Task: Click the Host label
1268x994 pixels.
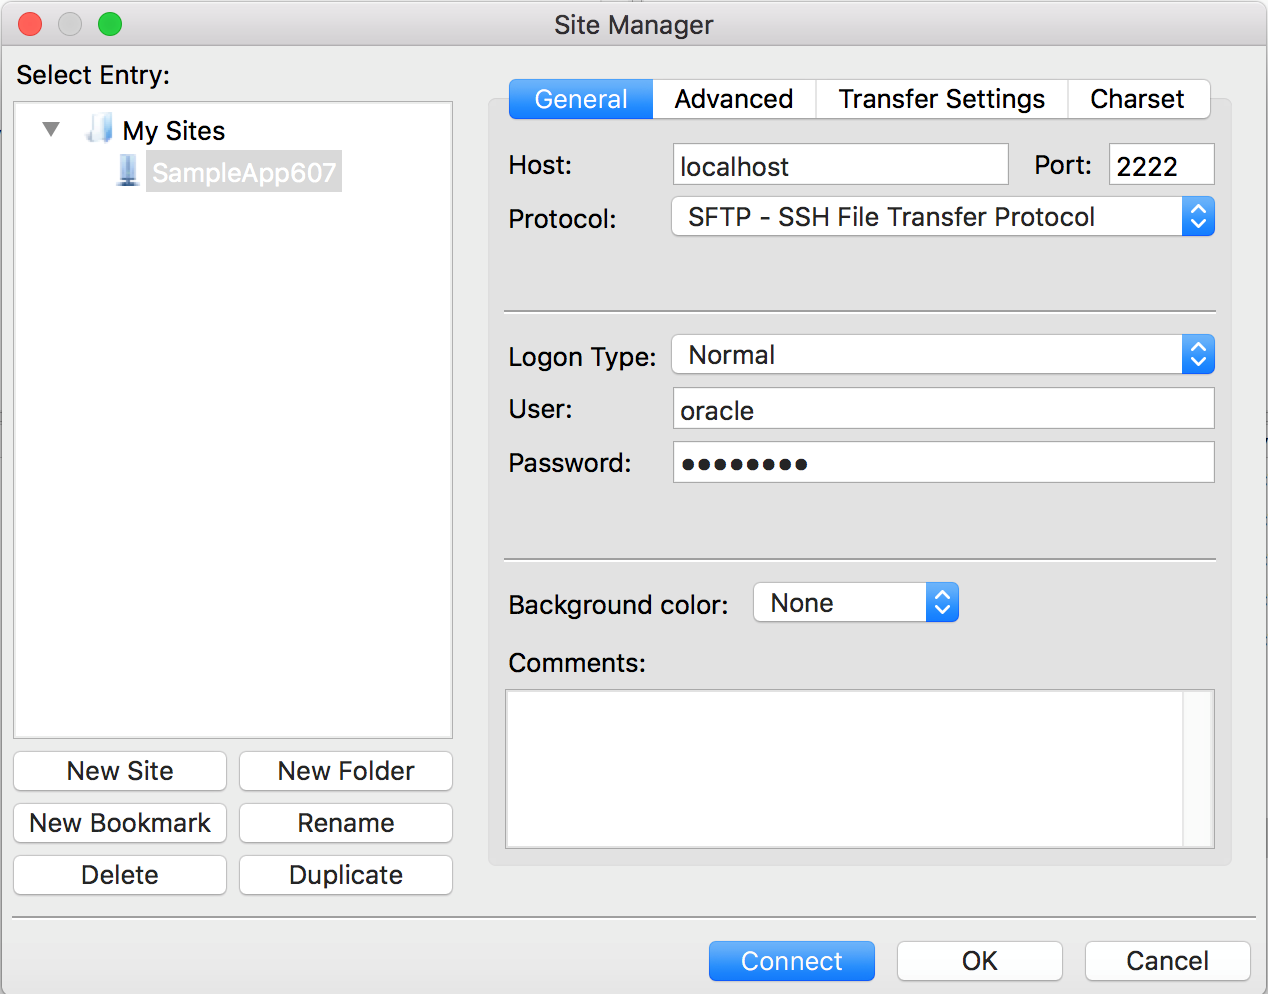Action: (x=540, y=165)
